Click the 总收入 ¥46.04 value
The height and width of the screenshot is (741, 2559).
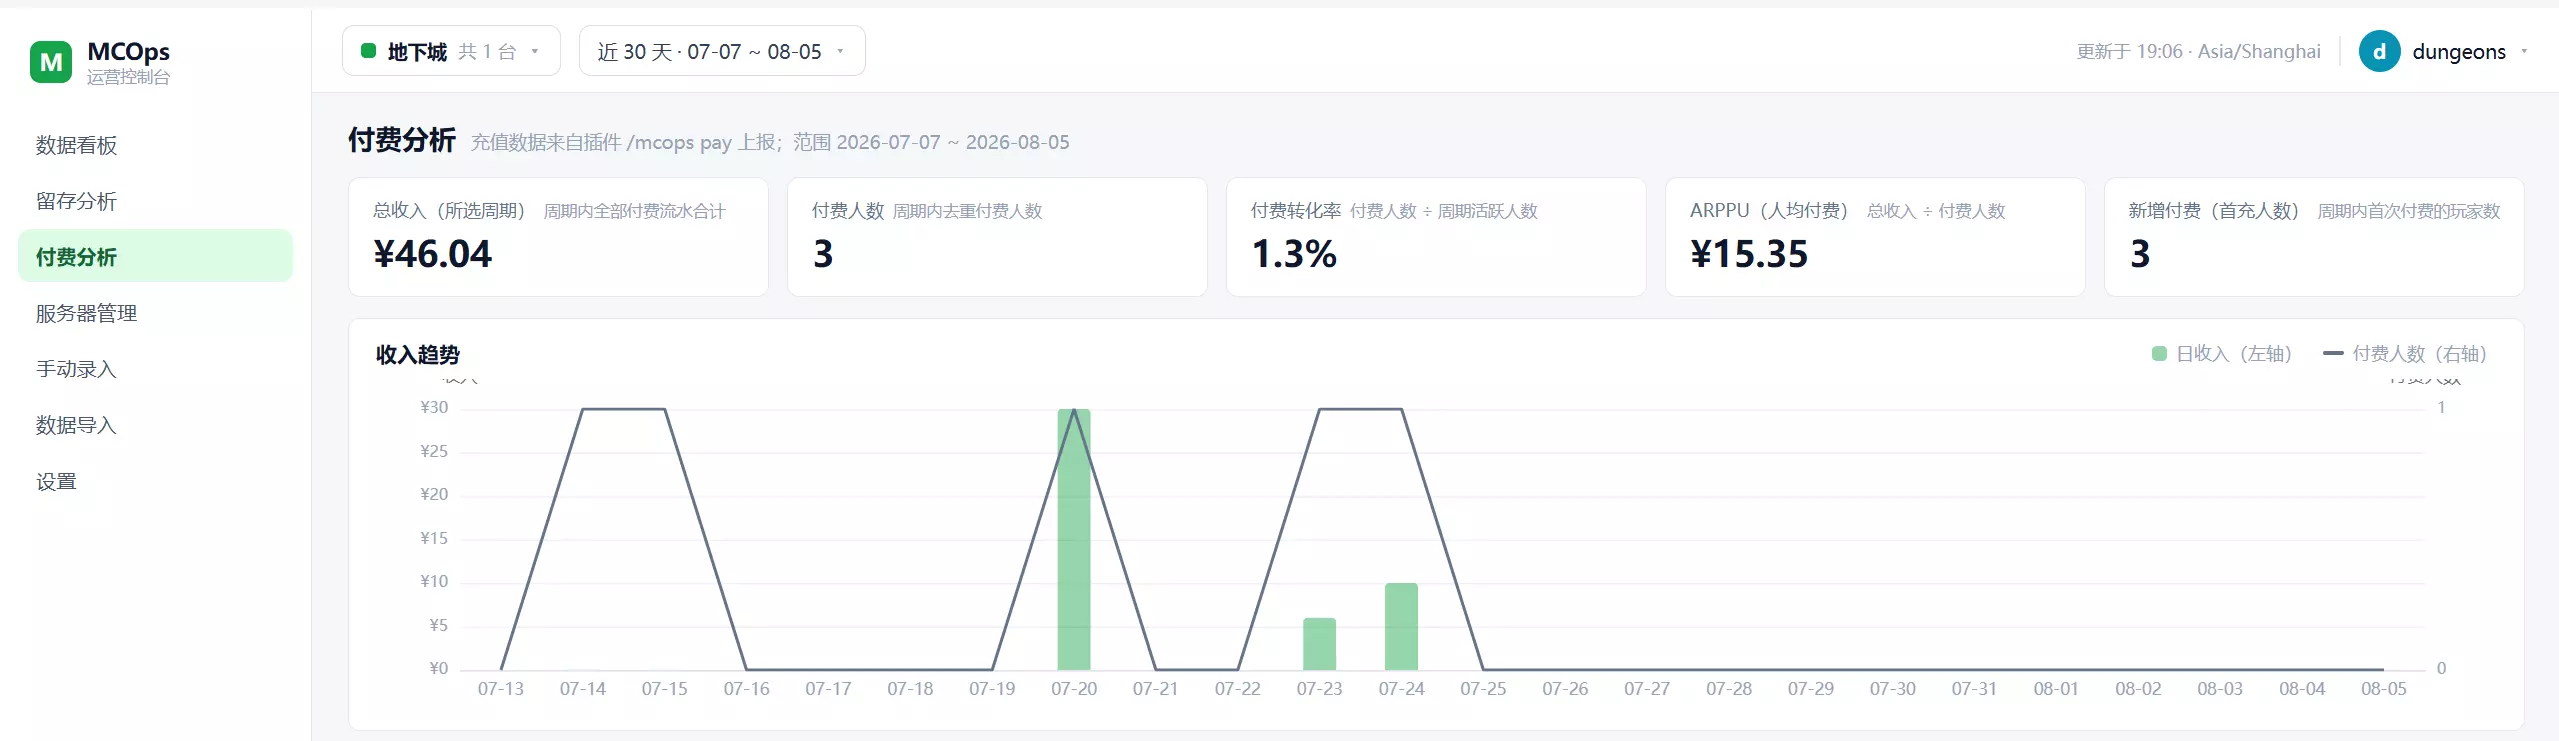coord(433,254)
